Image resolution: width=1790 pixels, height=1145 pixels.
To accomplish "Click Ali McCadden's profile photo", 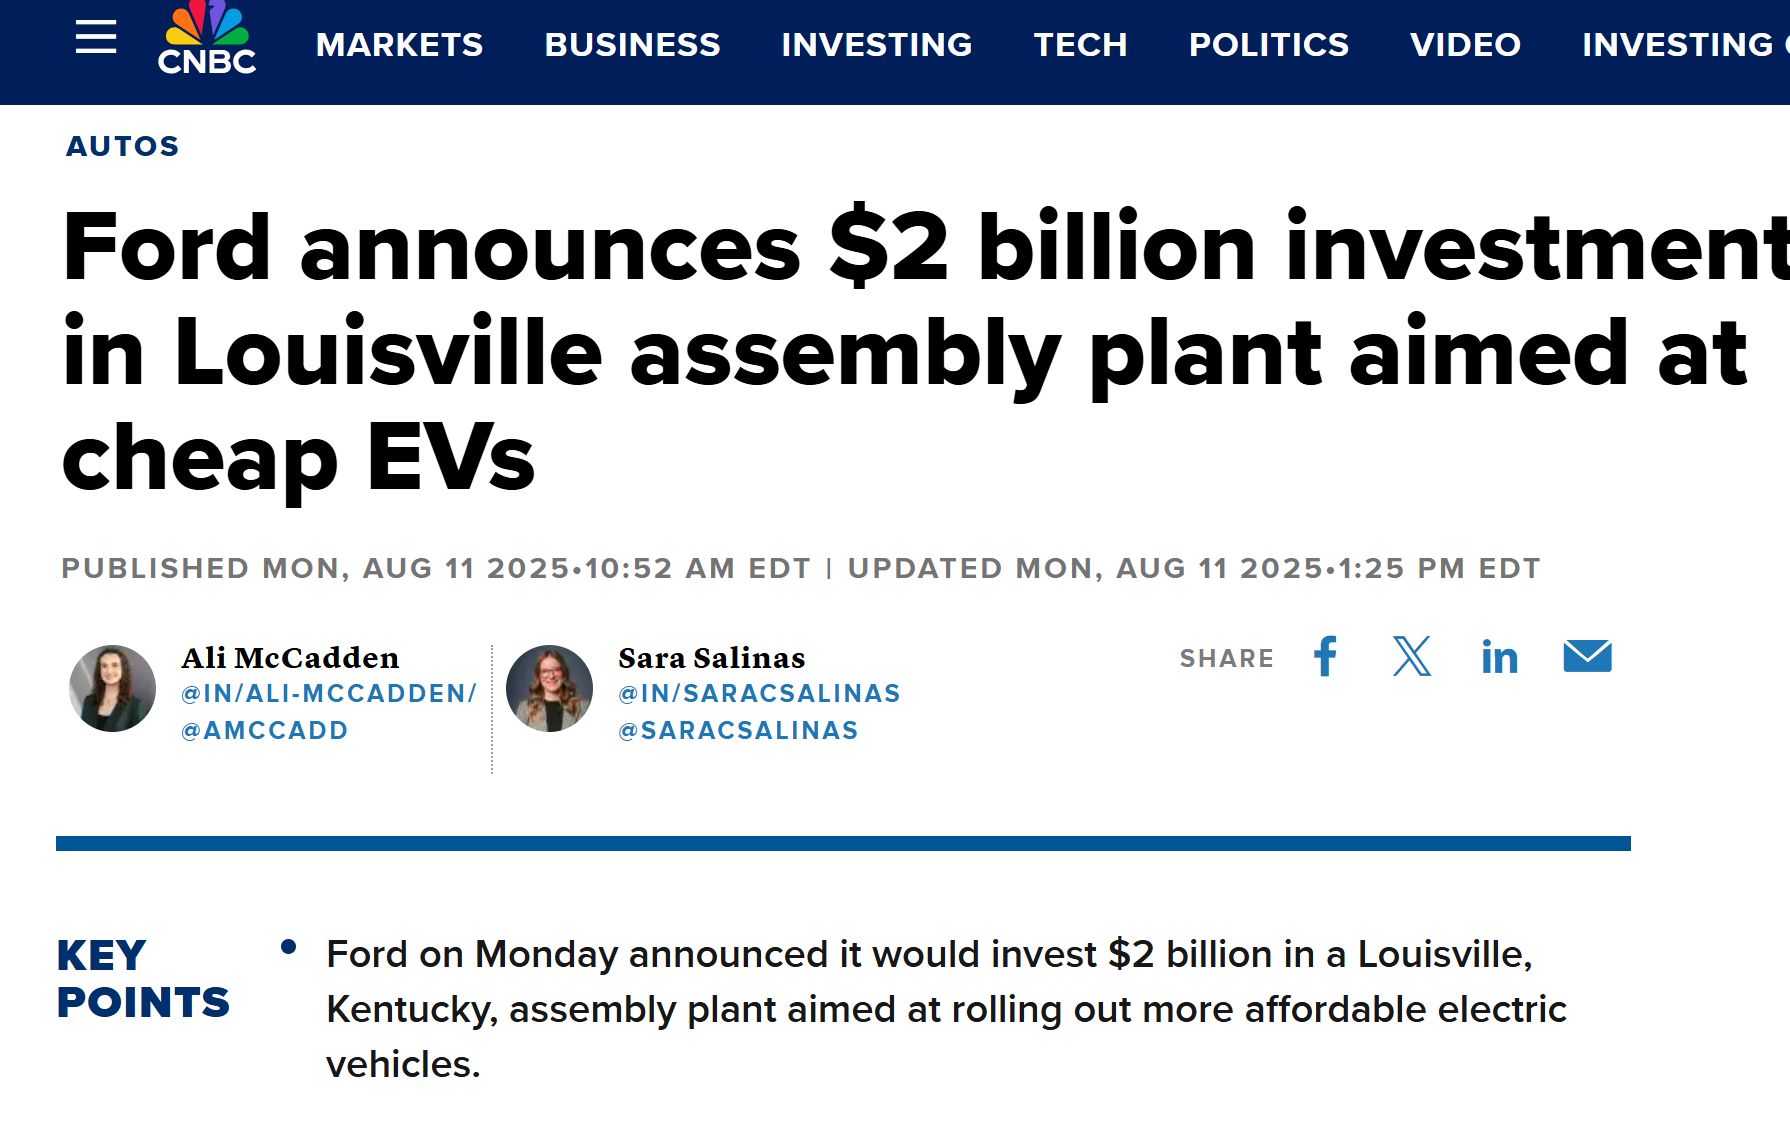I will point(112,688).
